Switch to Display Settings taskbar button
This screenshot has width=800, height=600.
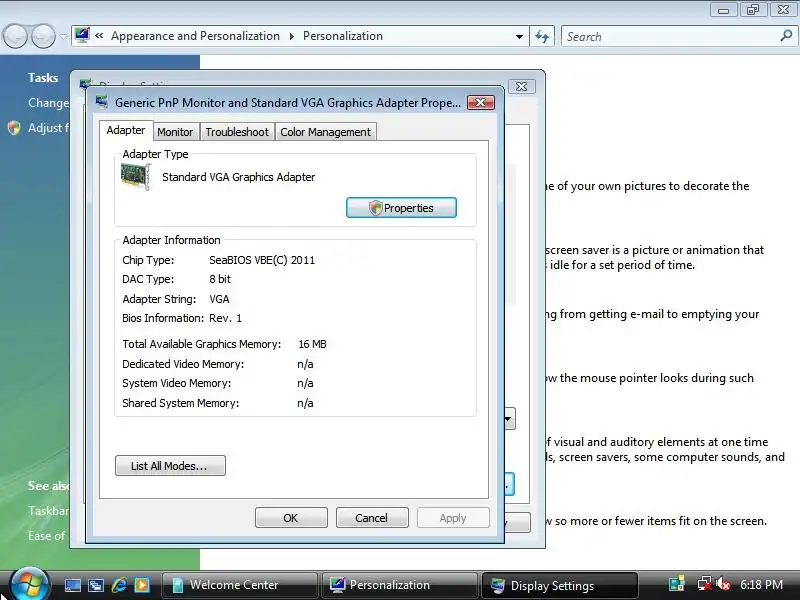click(x=560, y=585)
